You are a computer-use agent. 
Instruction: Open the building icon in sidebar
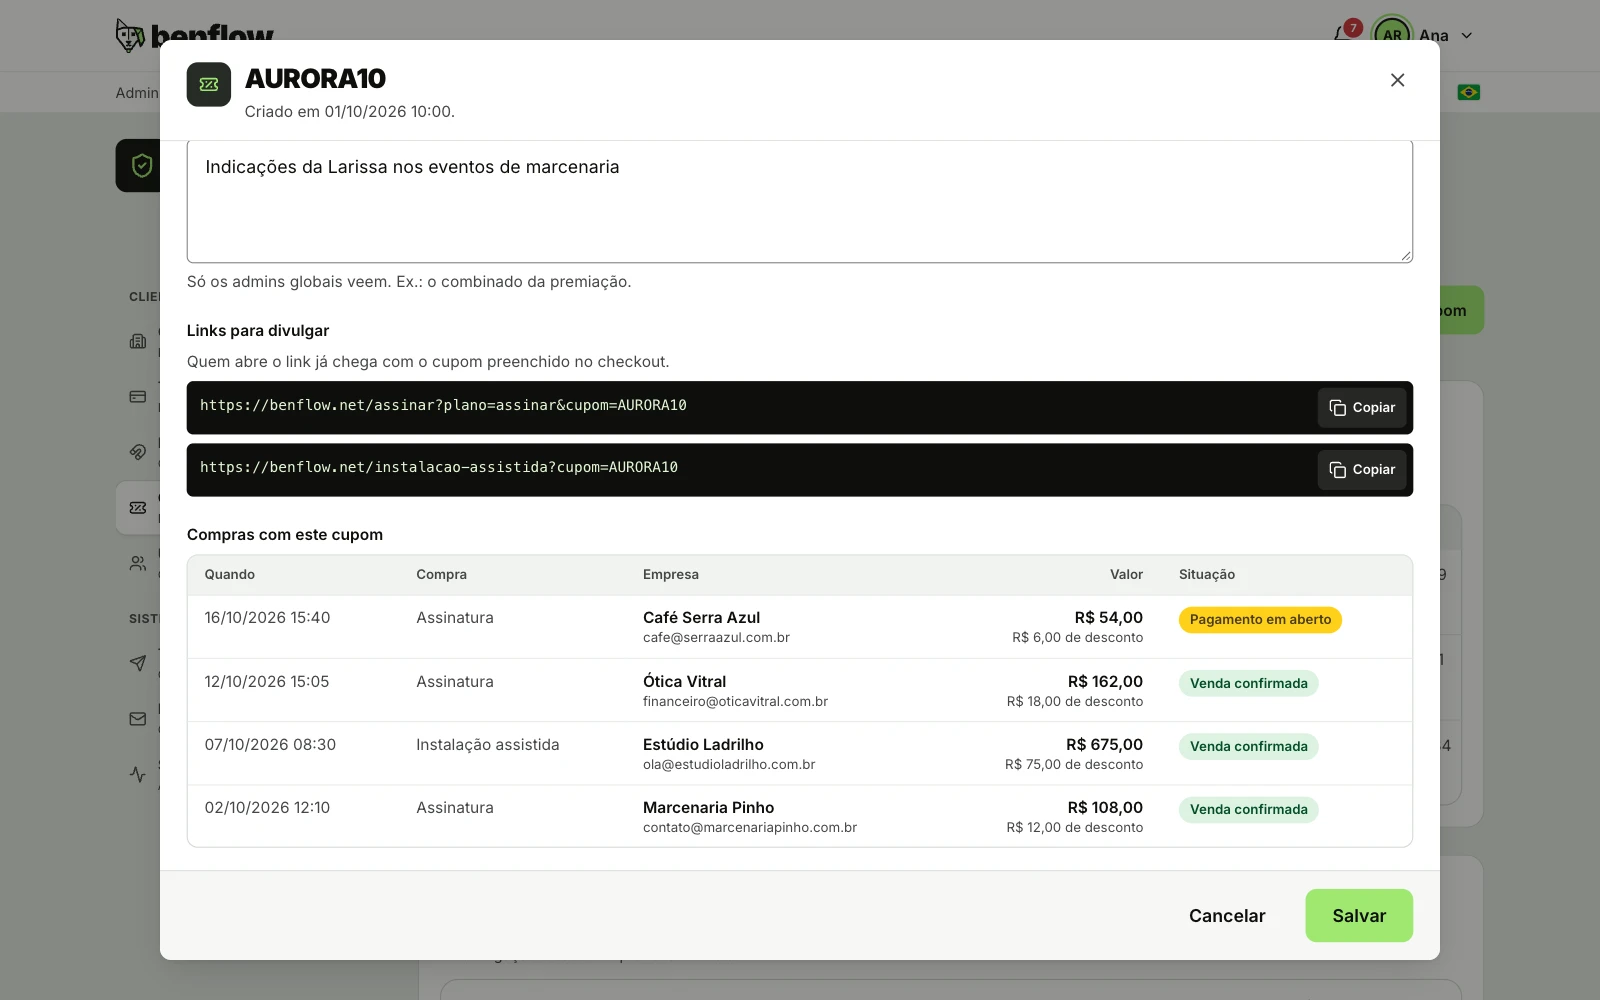pyautogui.click(x=138, y=342)
